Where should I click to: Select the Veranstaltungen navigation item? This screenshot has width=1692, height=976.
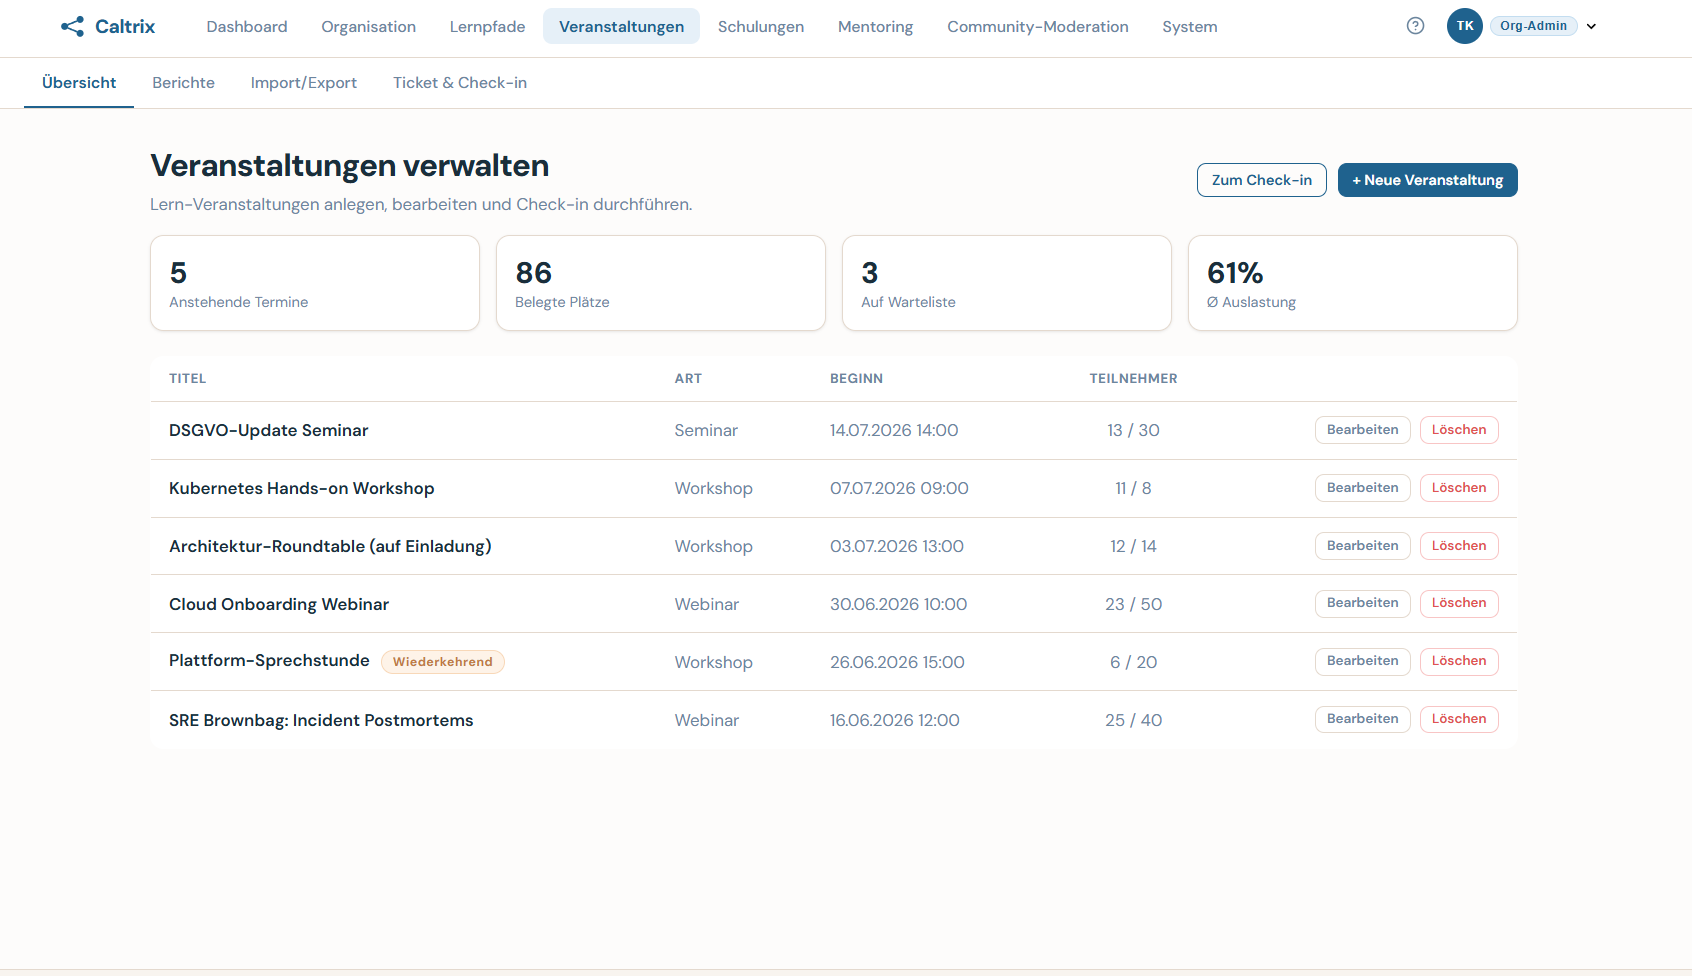pos(621,27)
